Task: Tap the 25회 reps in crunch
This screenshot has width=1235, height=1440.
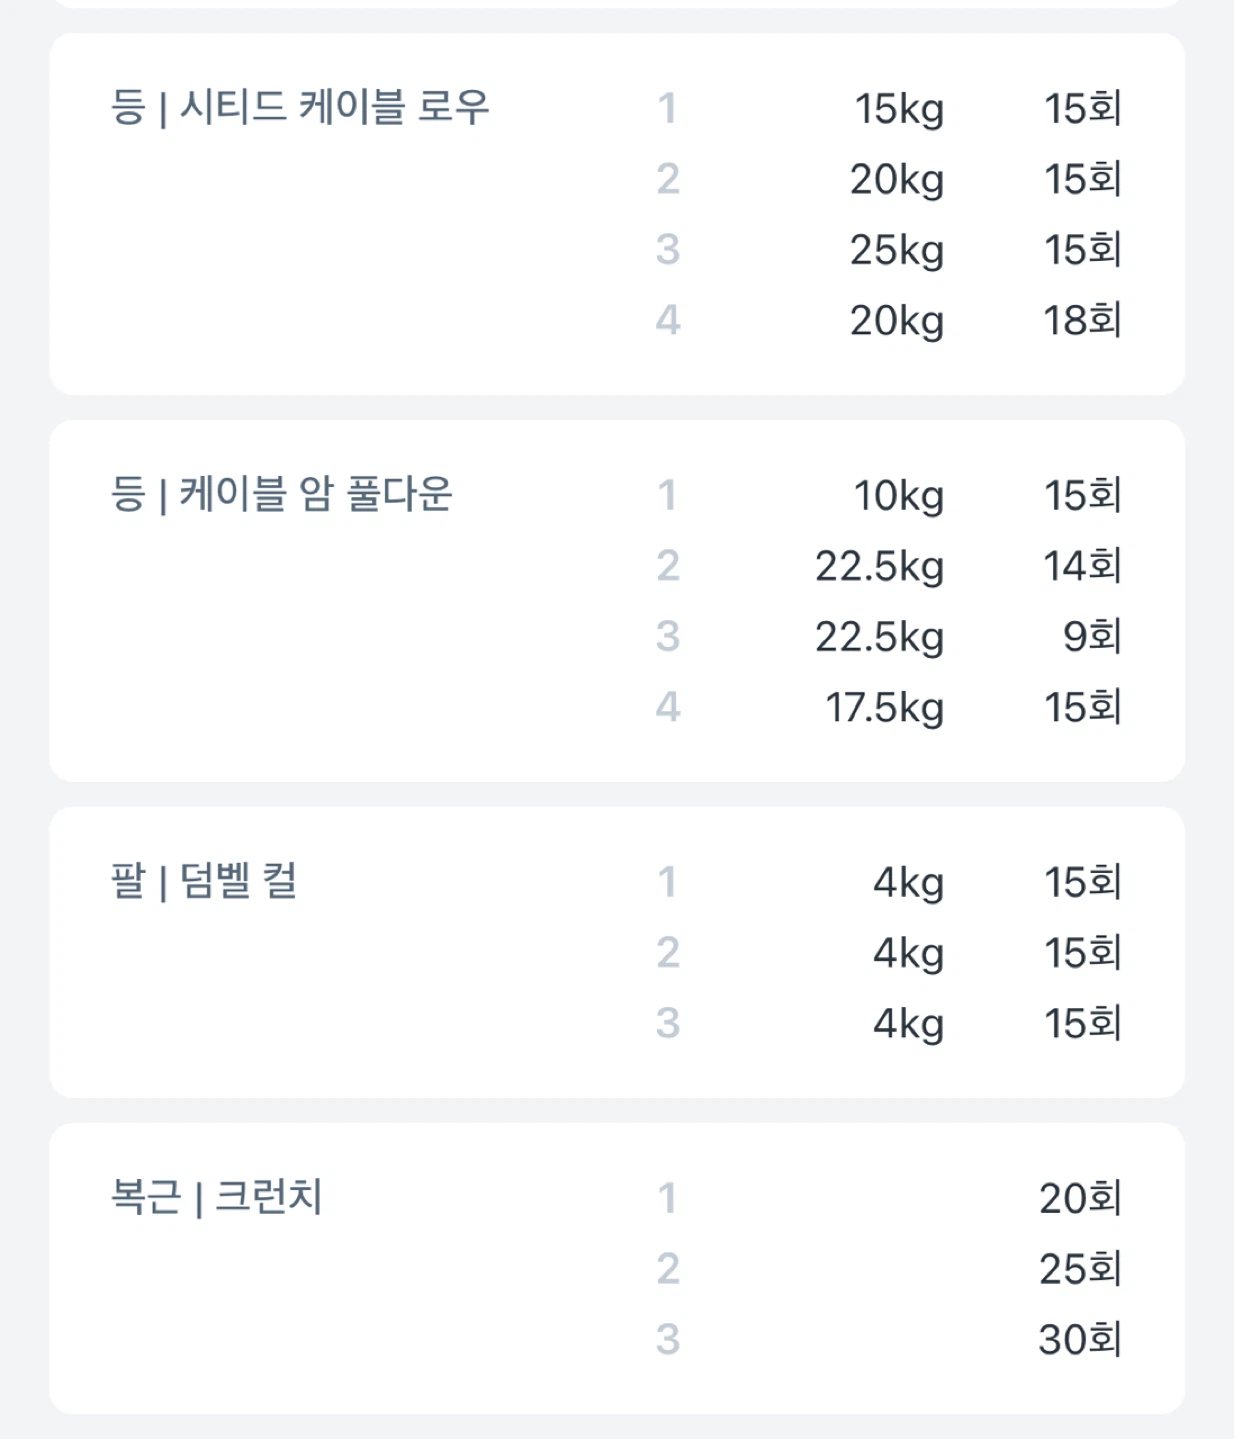Action: pyautogui.click(x=1081, y=1268)
